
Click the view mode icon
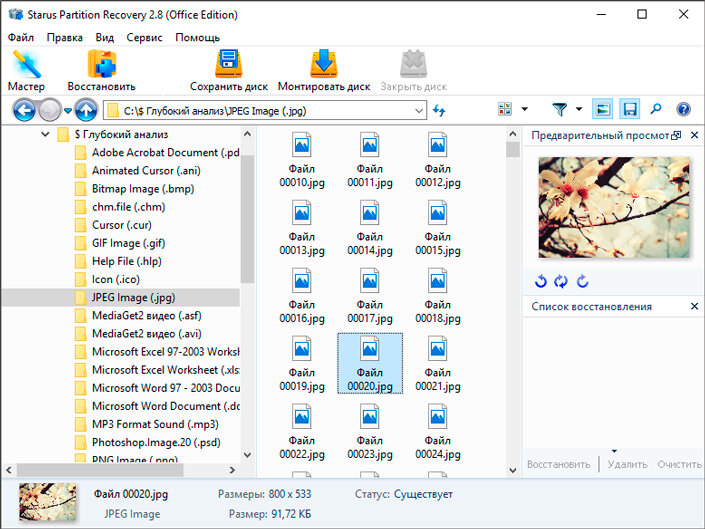(505, 109)
